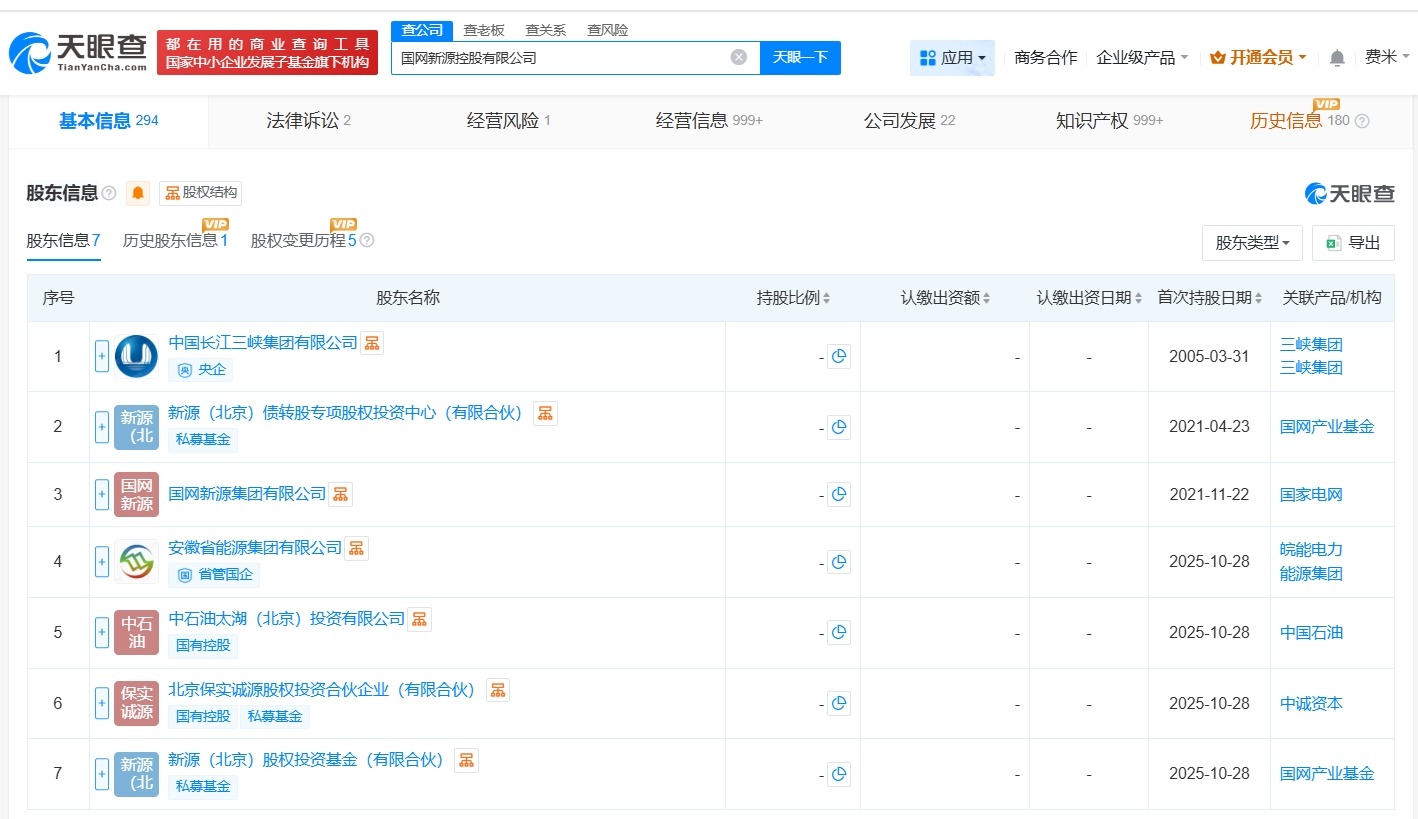The width and height of the screenshot is (1418, 819).
Task: Open the 股权结构 equity structure view
Action: click(x=201, y=192)
